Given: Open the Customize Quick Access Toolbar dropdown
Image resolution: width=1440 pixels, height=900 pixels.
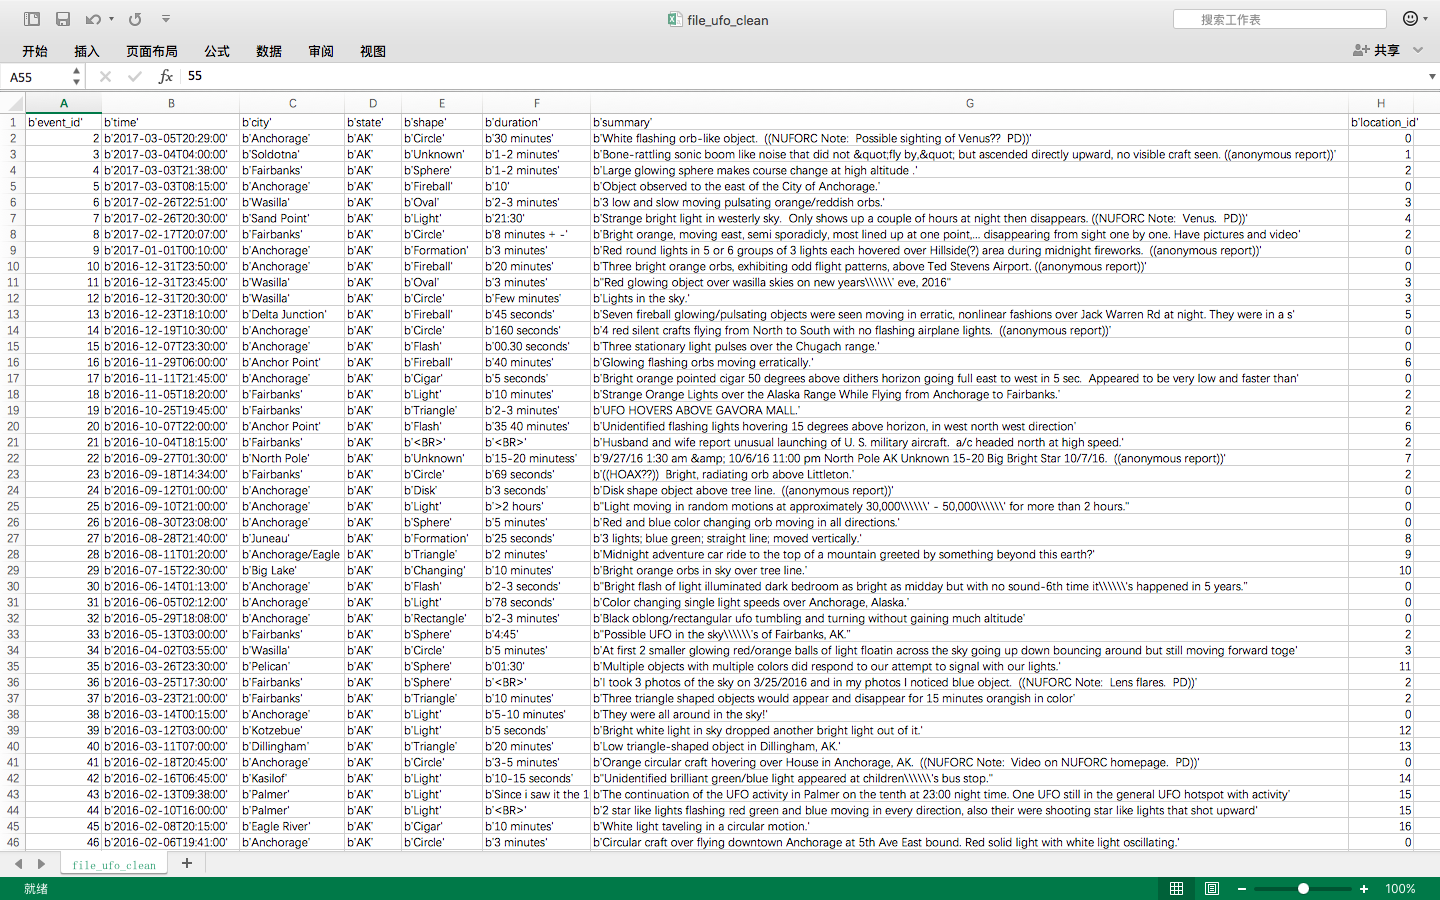Looking at the screenshot, I should tap(166, 19).
